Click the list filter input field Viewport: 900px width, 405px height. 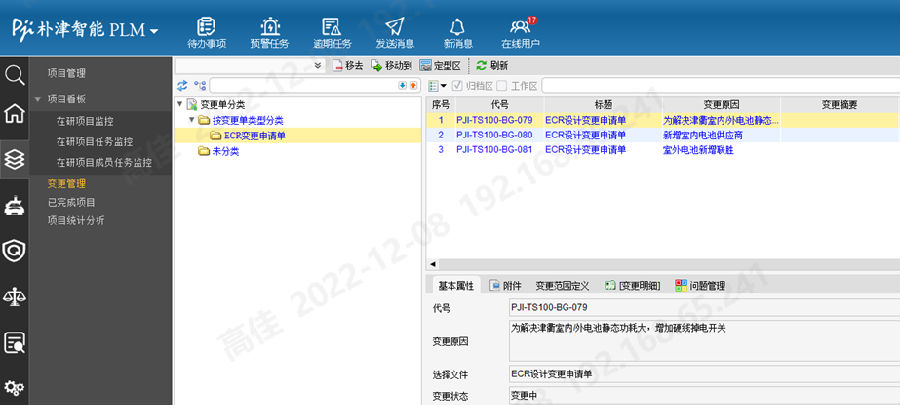pyautogui.click(x=720, y=85)
